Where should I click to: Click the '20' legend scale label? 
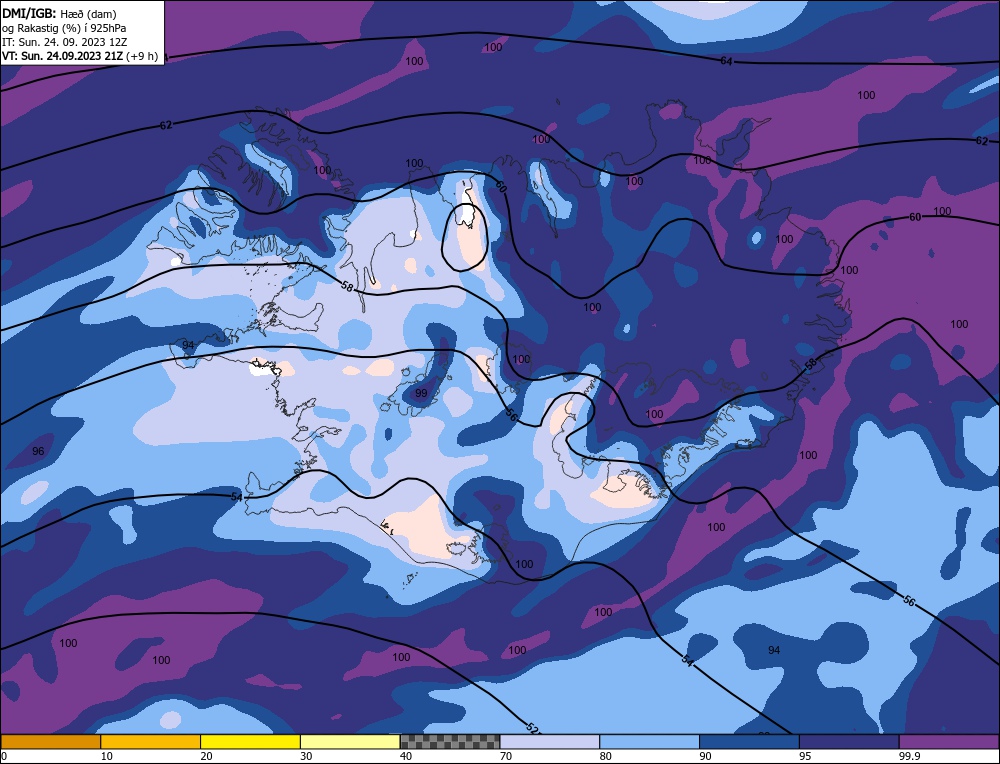coord(207,756)
